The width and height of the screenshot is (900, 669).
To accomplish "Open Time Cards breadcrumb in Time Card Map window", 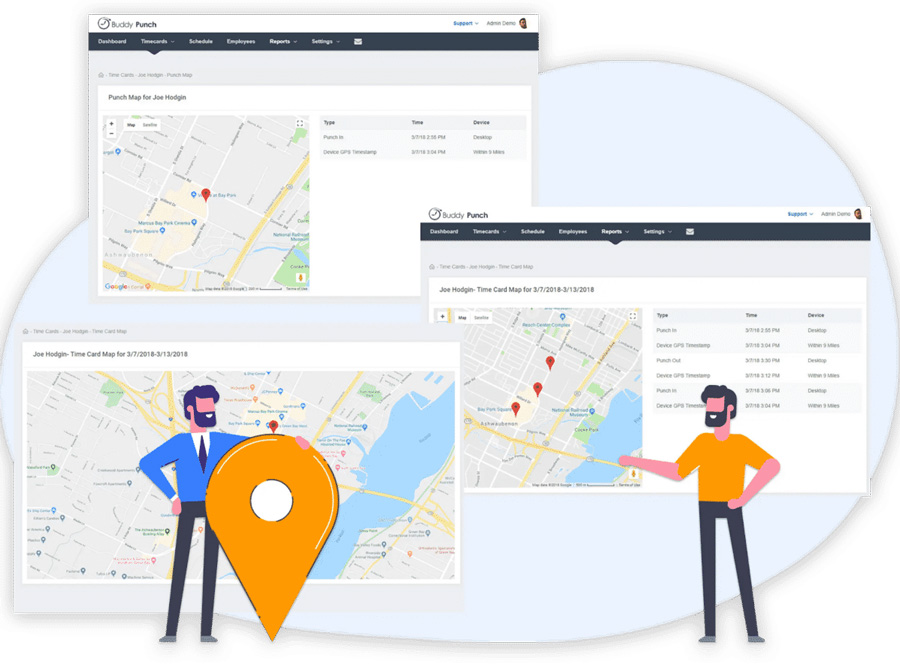I will pos(452,267).
